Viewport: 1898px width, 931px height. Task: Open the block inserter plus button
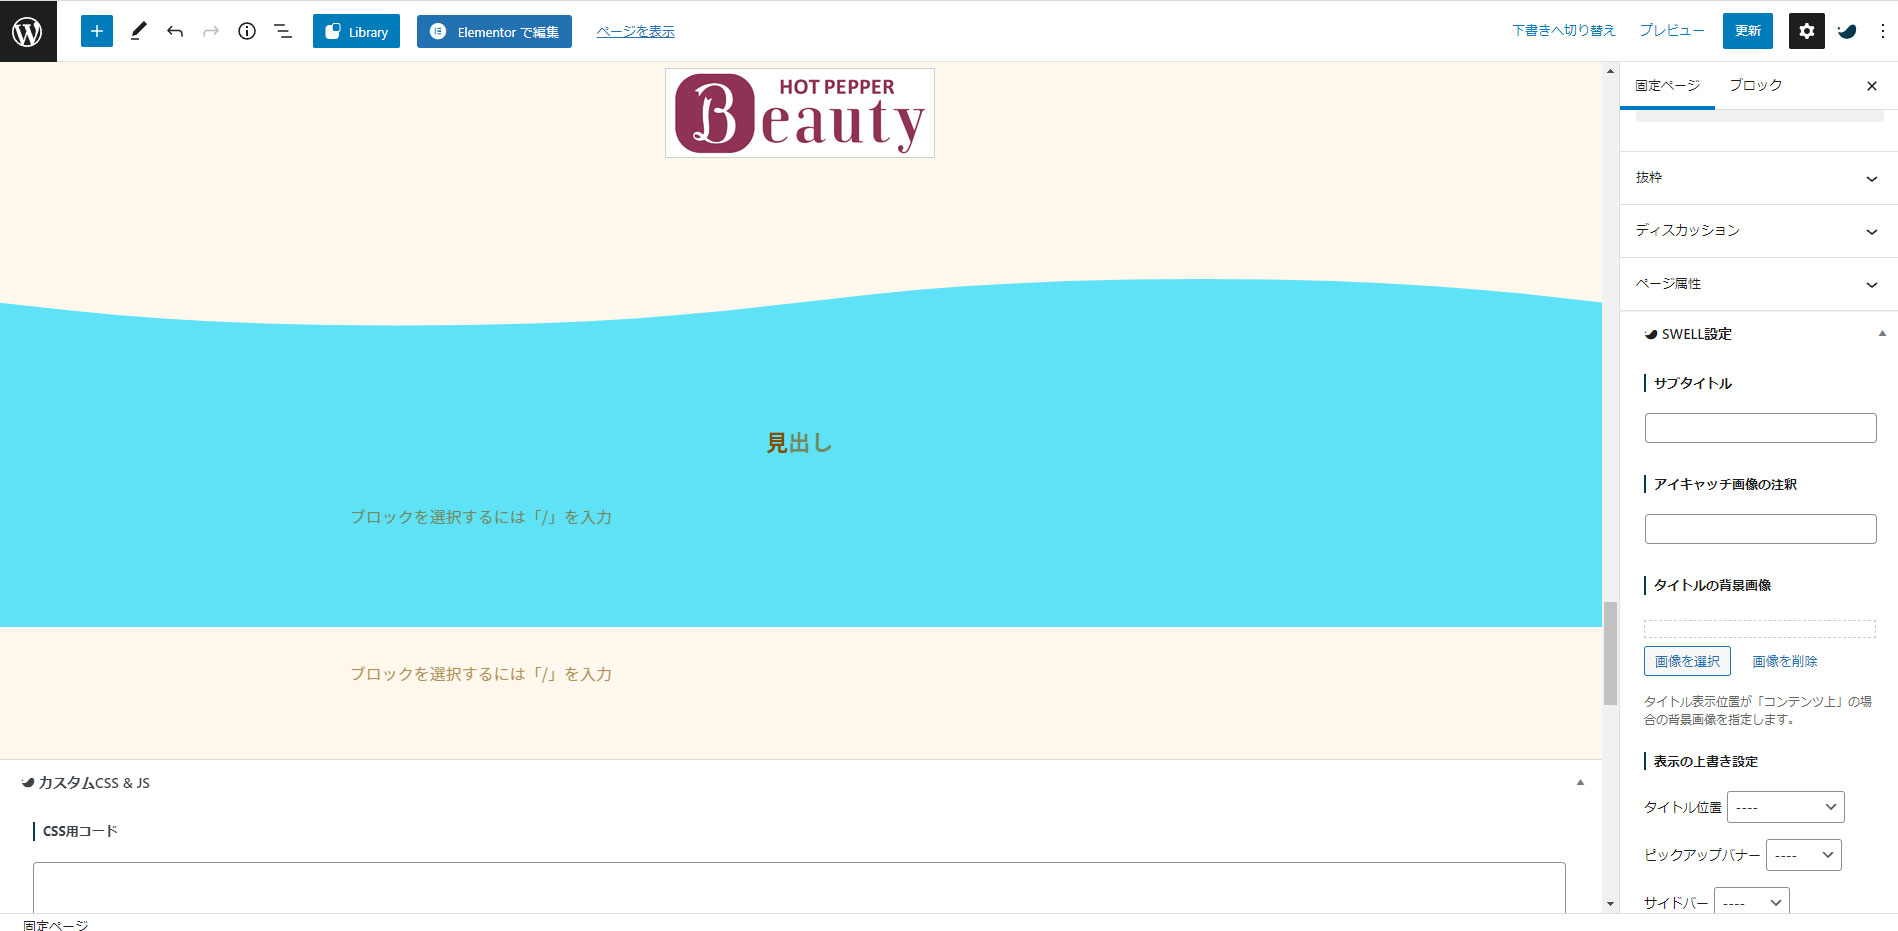point(97,31)
